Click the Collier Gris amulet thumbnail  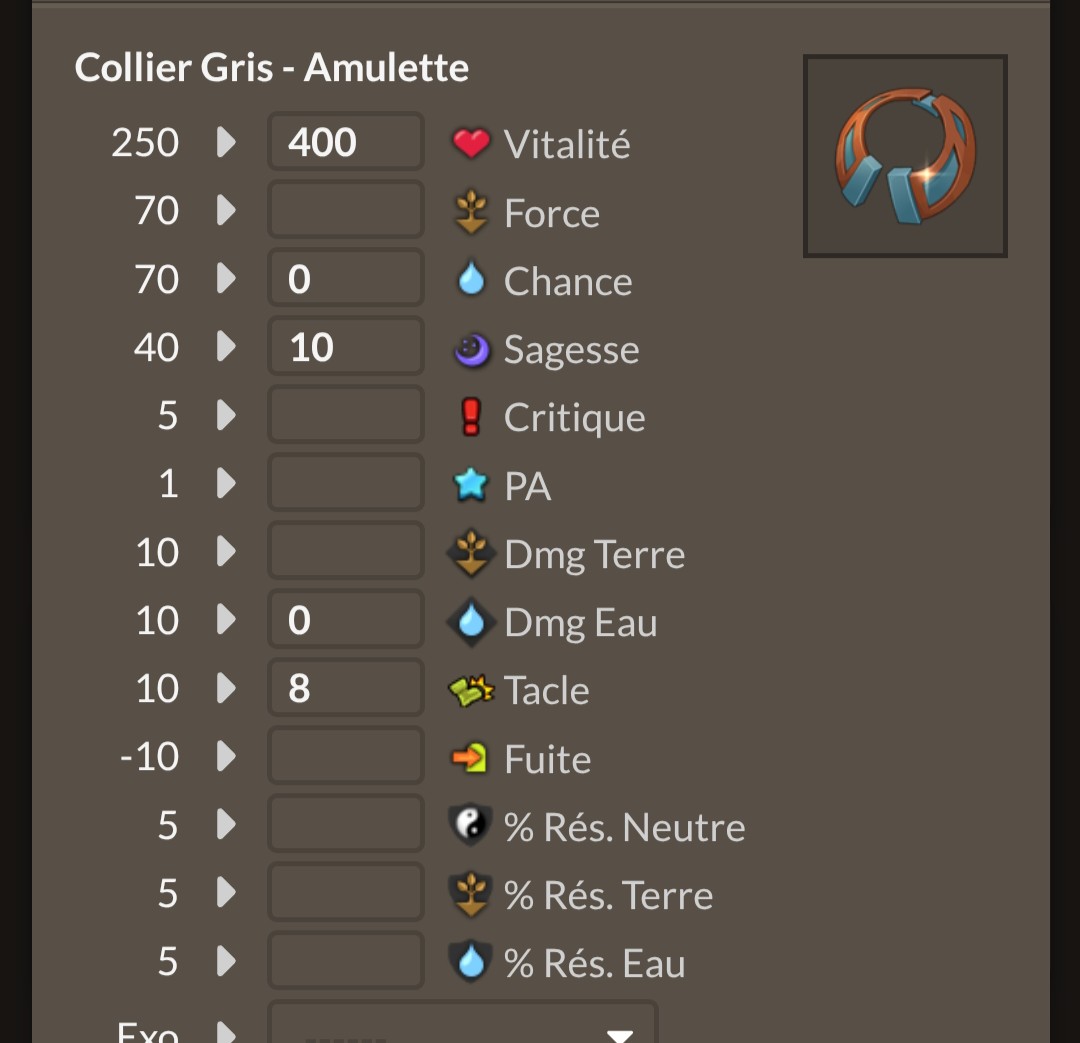coord(905,156)
